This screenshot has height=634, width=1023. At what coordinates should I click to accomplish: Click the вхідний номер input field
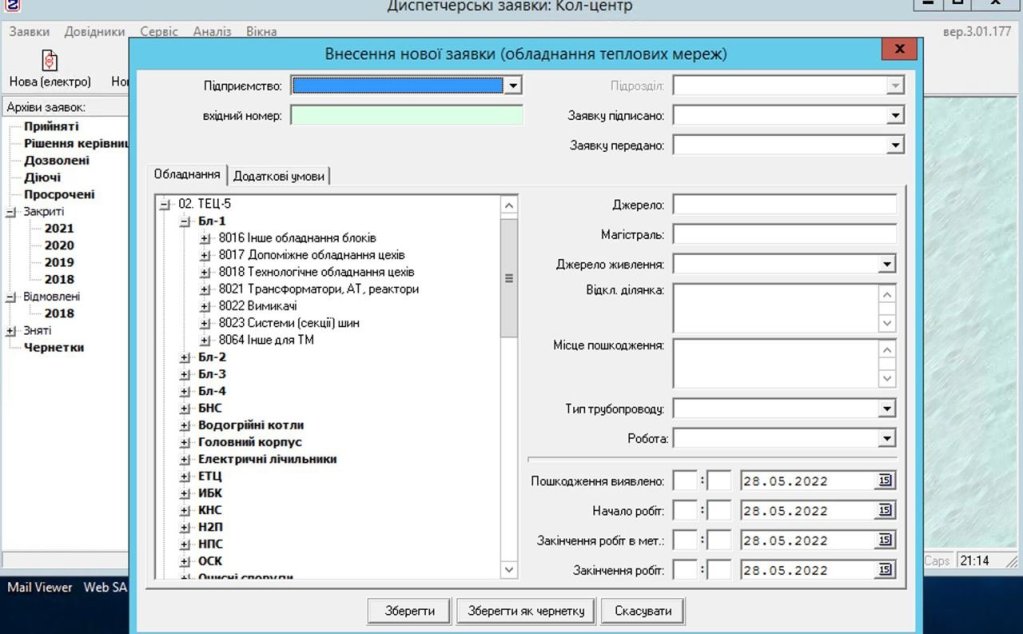pyautogui.click(x=406, y=116)
